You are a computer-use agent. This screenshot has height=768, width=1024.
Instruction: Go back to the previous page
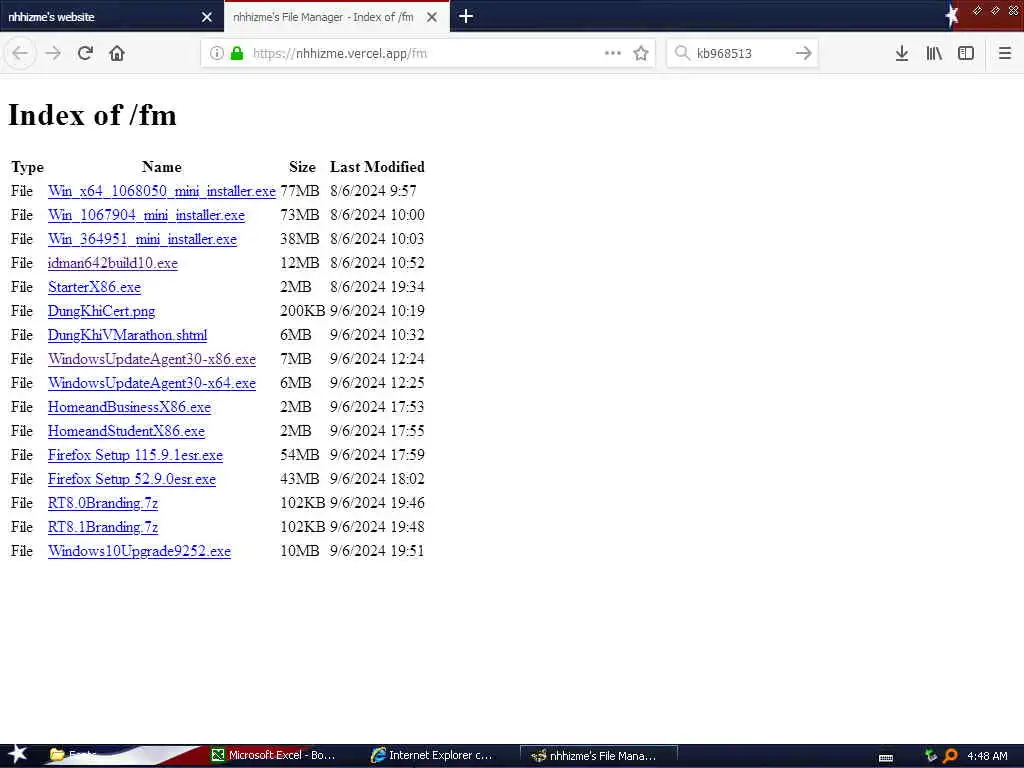tap(20, 53)
